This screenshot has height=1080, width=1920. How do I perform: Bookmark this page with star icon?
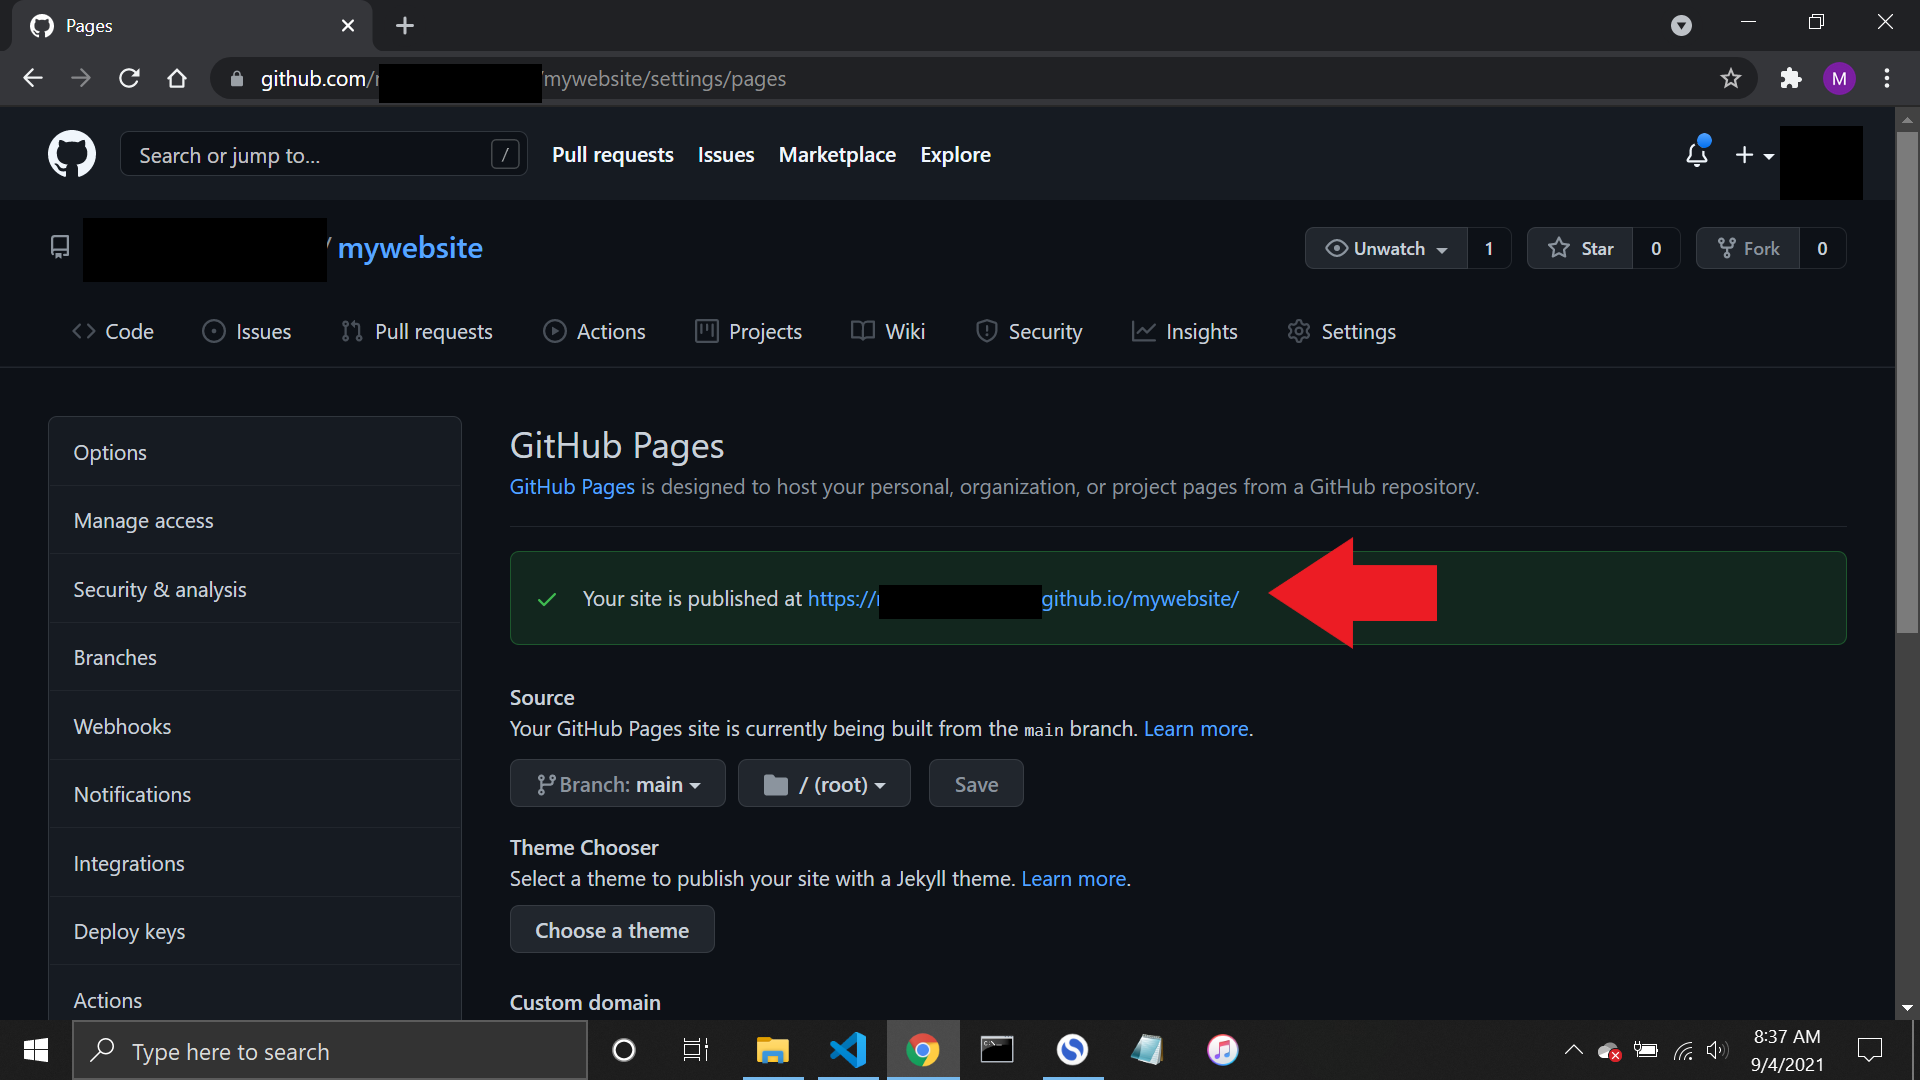click(1731, 78)
